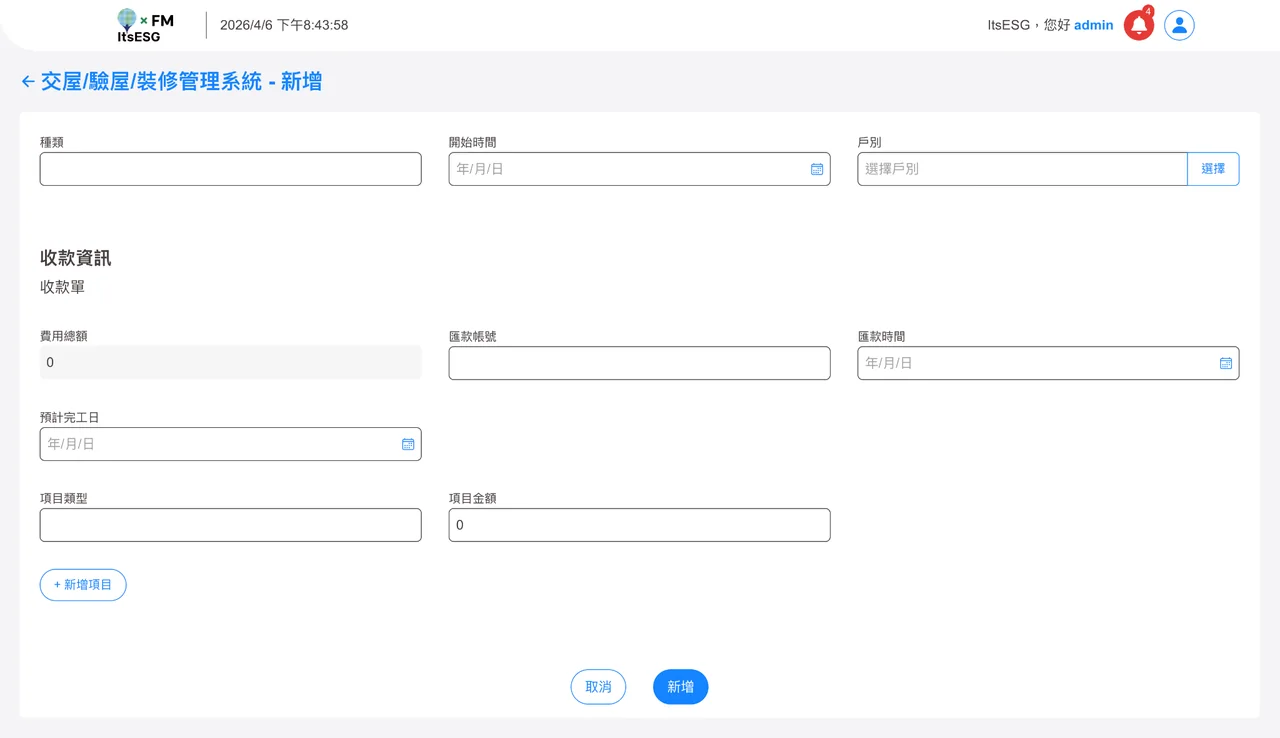Click the back arrow beside the page title
This screenshot has width=1280, height=738.
[x=28, y=82]
